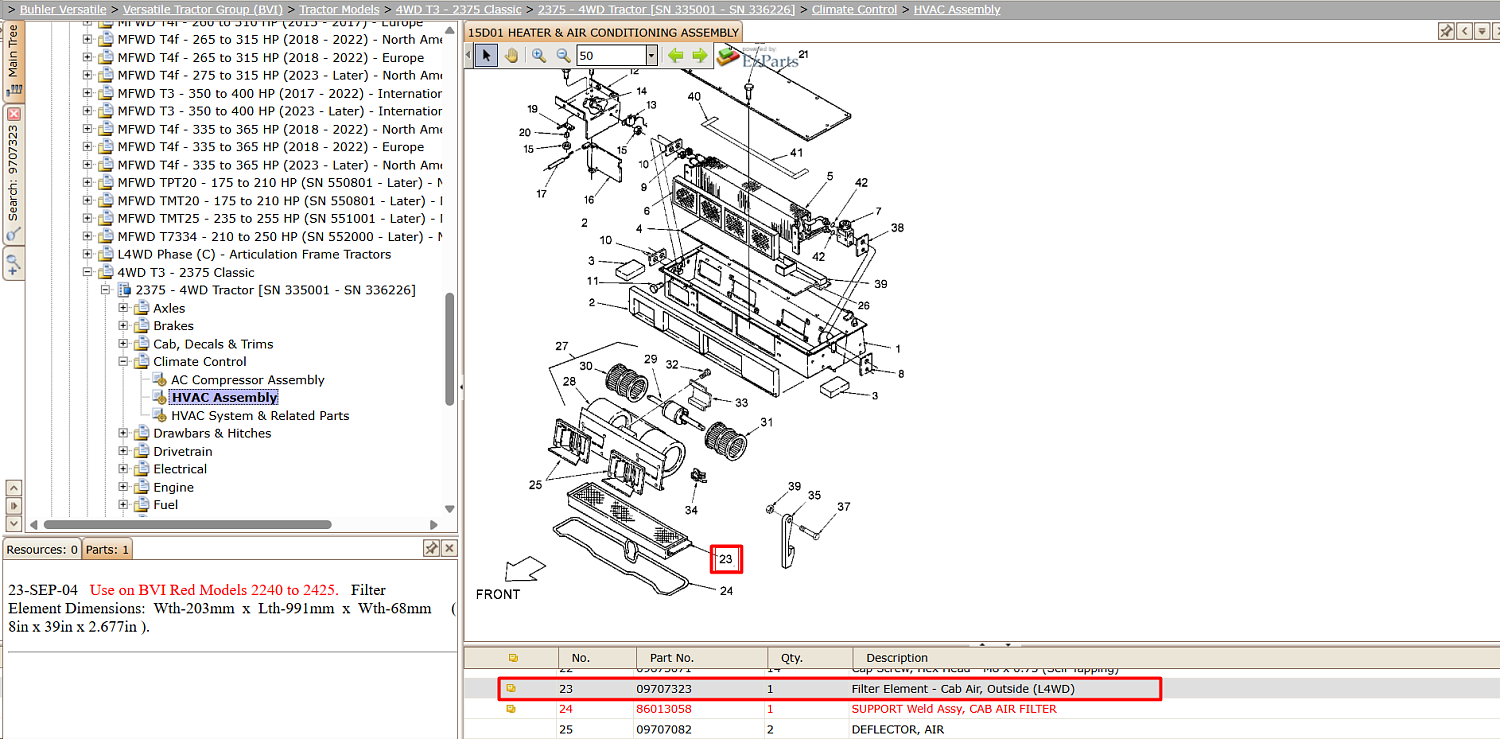Open the zoom level dropdown arrow

(x=651, y=56)
